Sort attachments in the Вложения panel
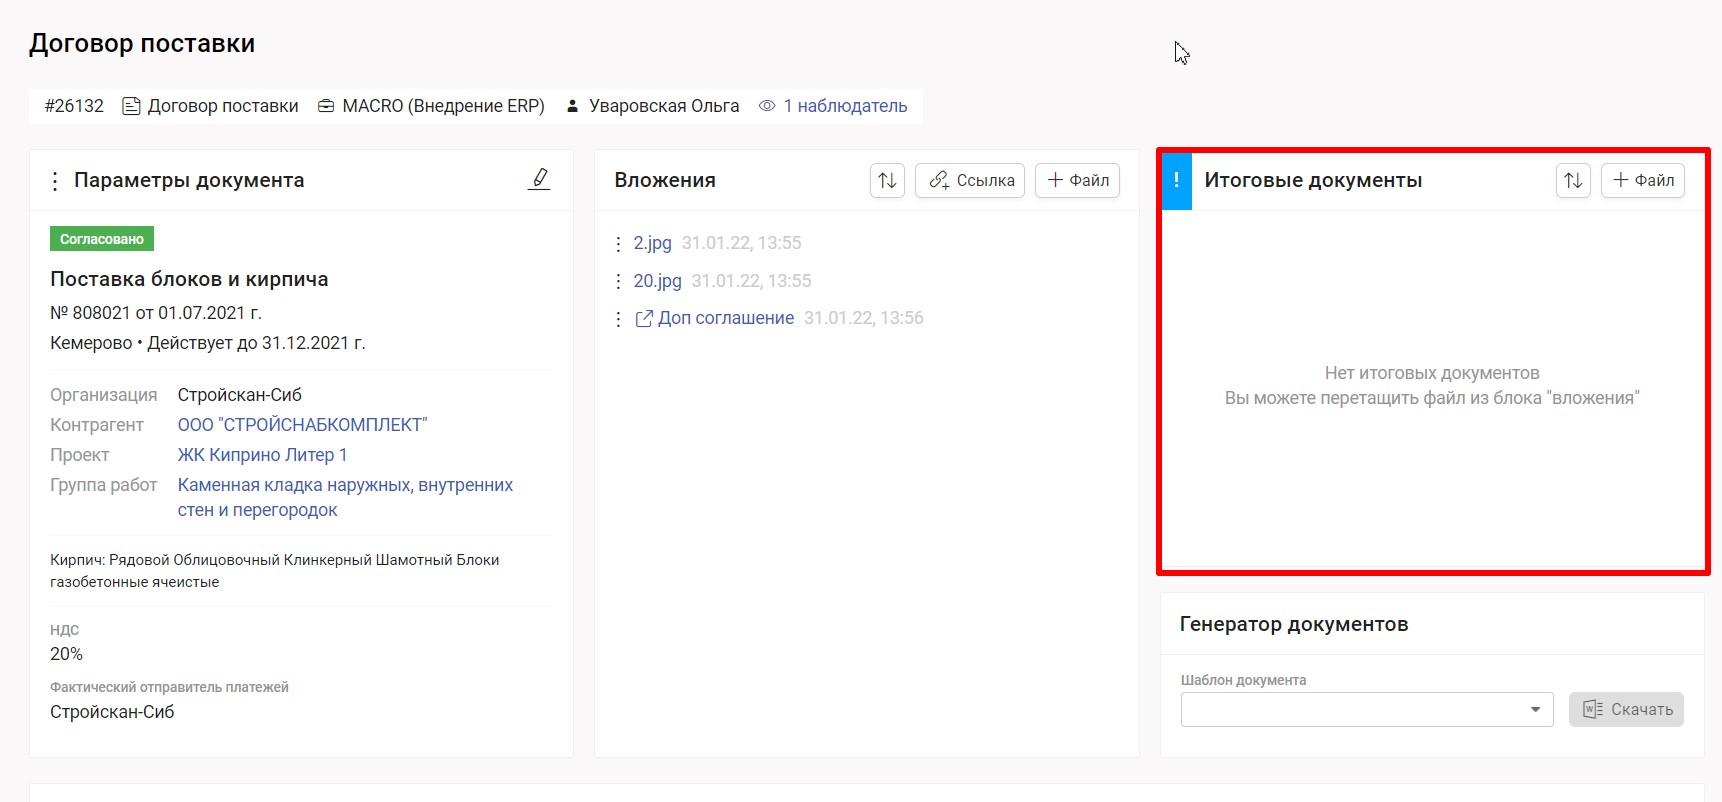This screenshot has height=802, width=1722. [887, 181]
